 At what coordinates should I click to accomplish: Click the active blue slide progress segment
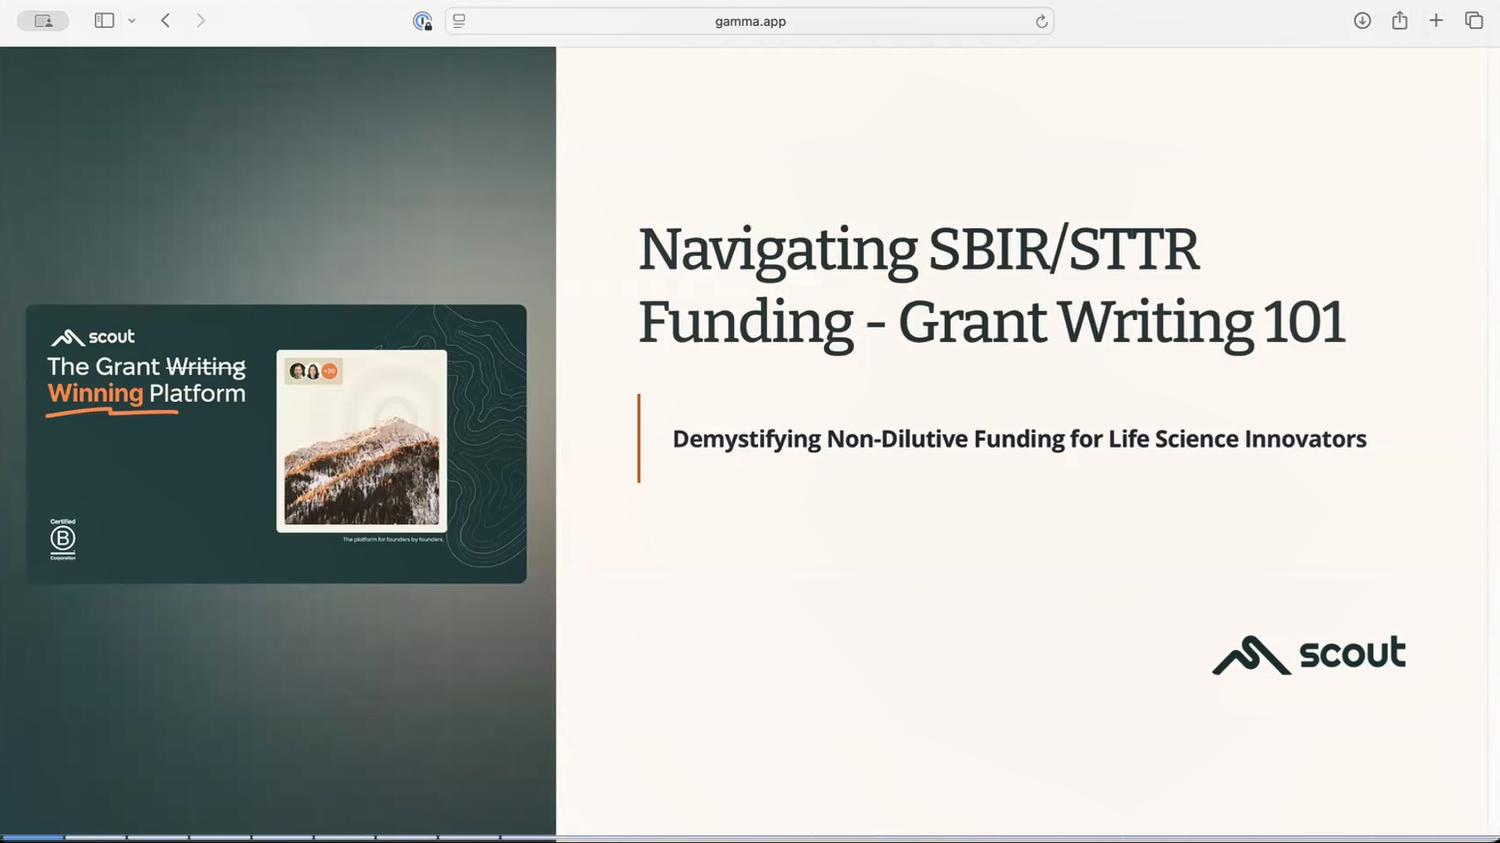(x=33, y=837)
